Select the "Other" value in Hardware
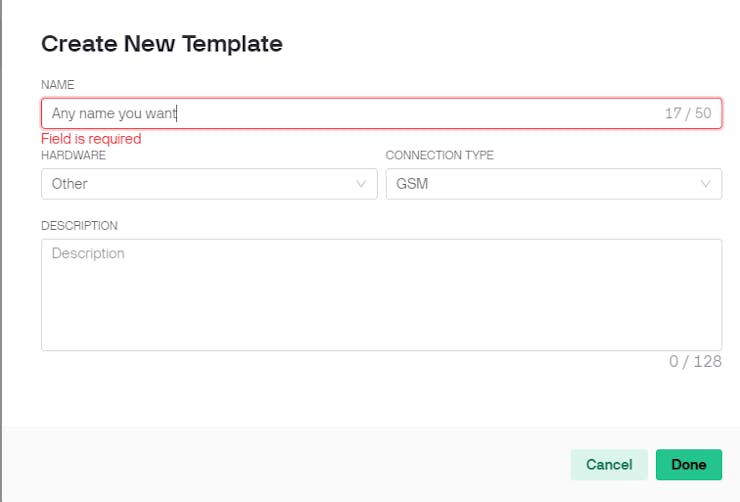 (70, 184)
